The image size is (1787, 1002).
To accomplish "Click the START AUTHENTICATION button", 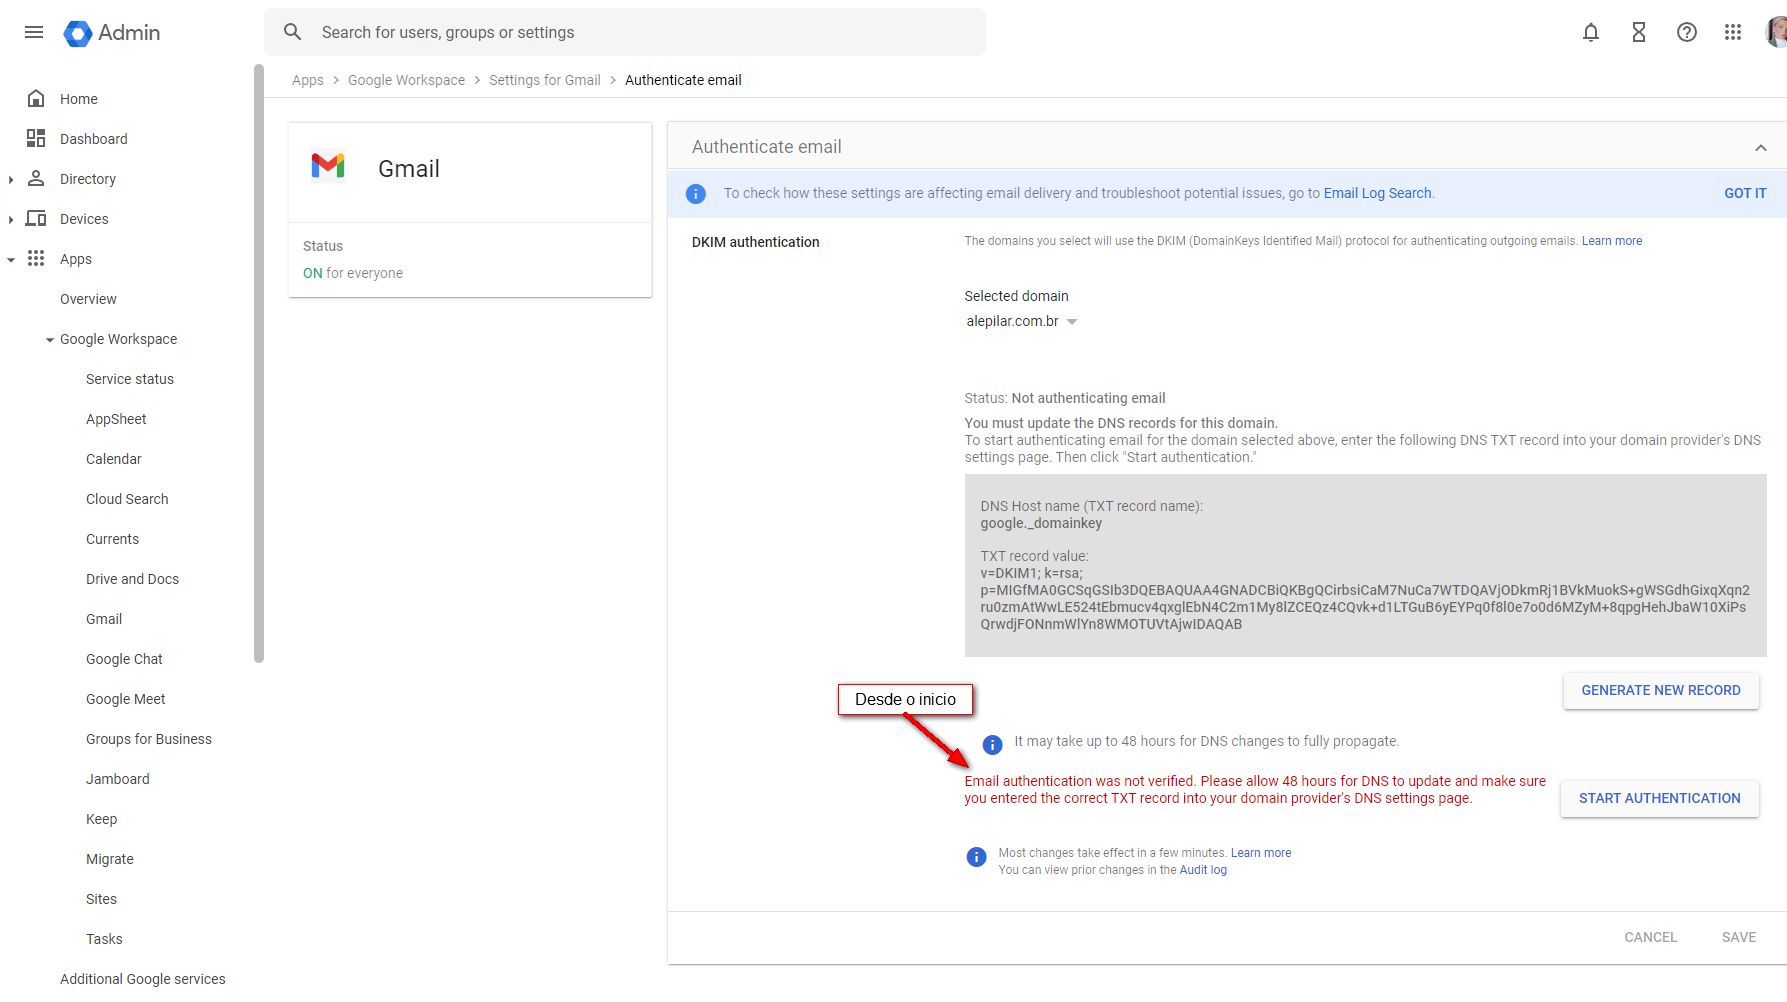I will pyautogui.click(x=1659, y=798).
